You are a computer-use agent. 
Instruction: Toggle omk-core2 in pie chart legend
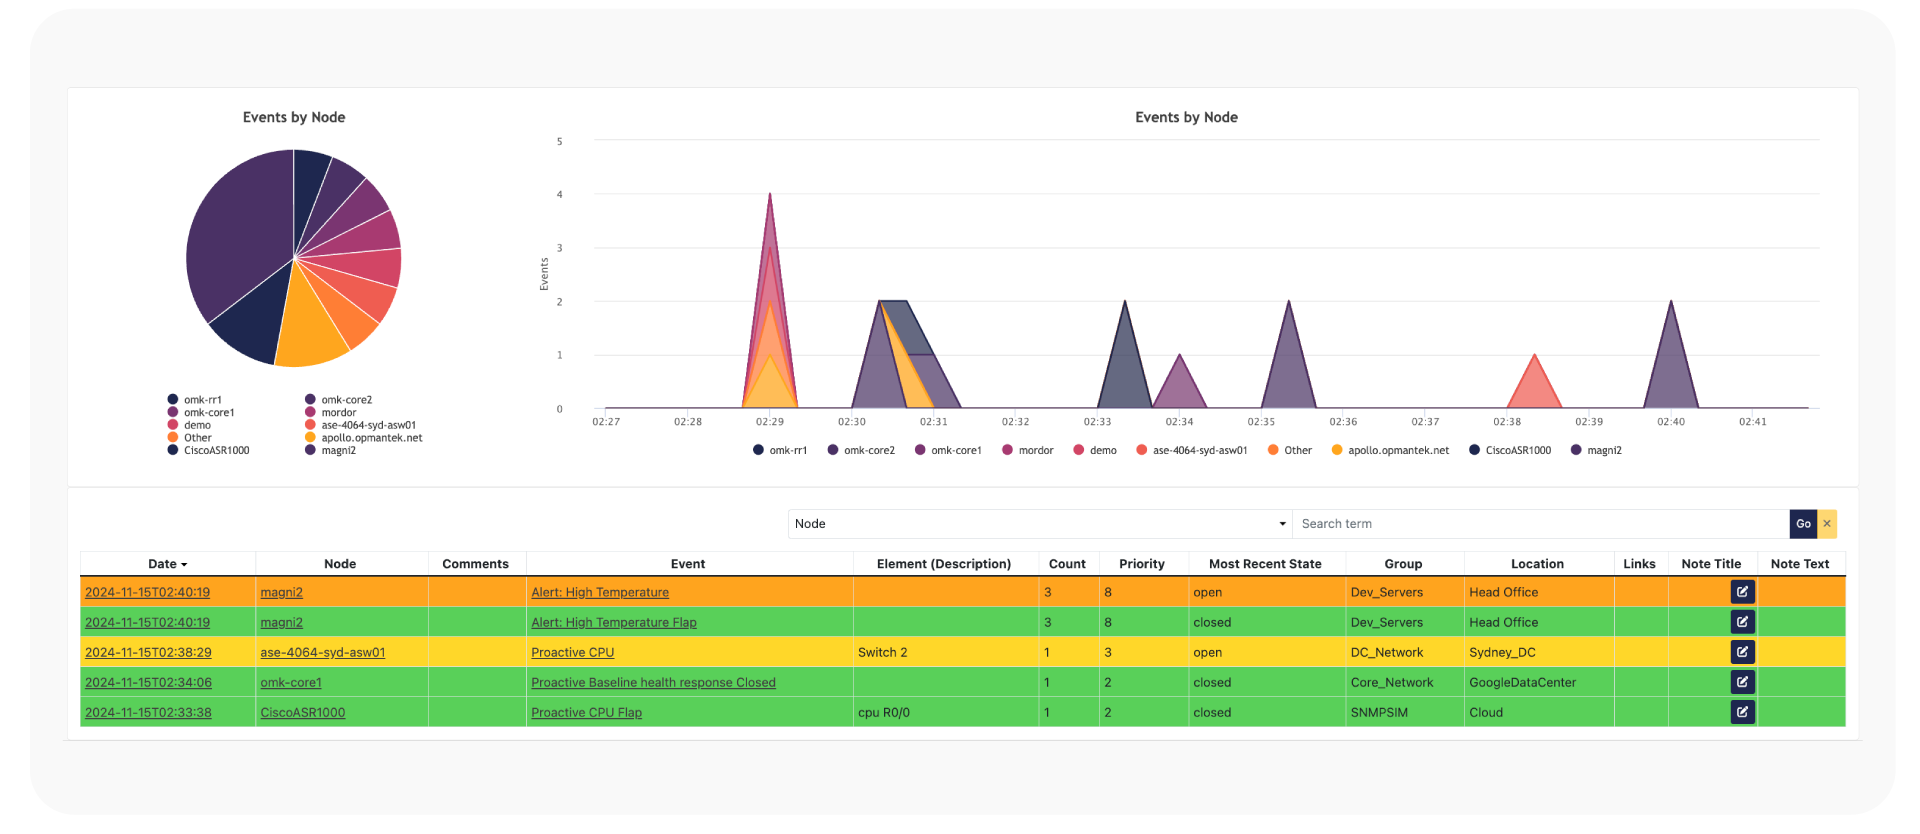pyautogui.click(x=339, y=400)
